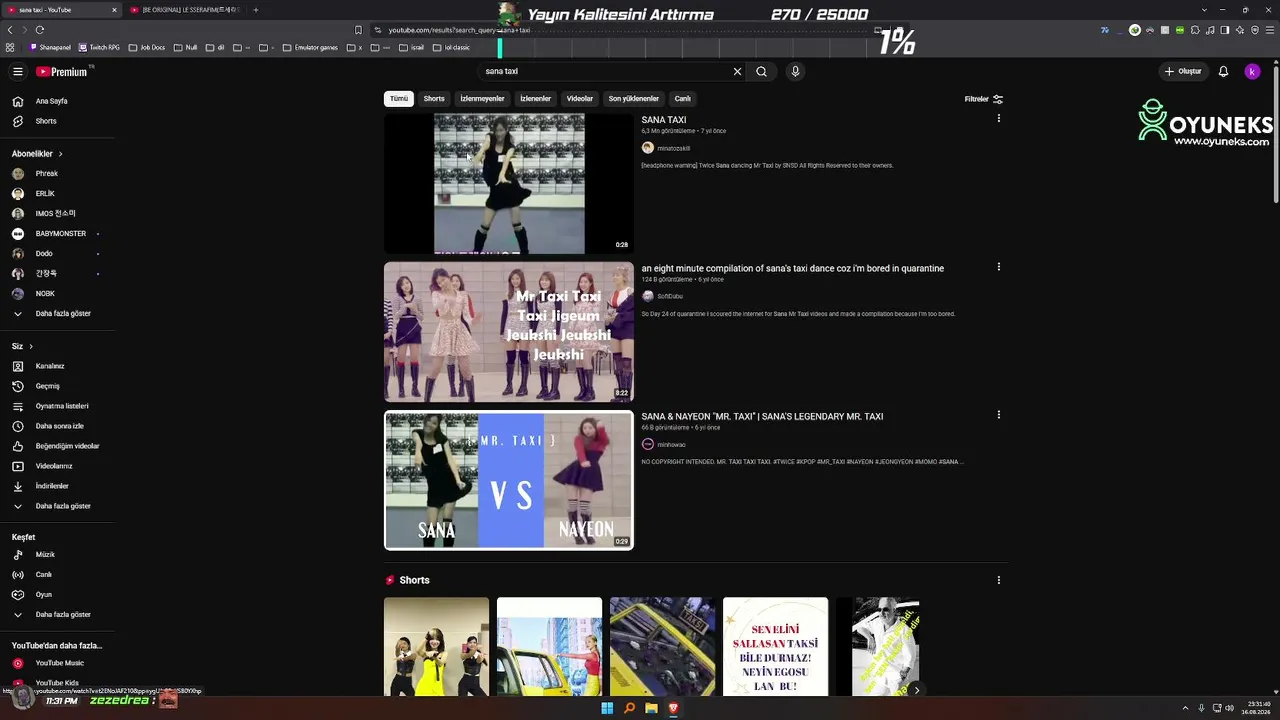
Task: Open browser tab list dropdown chevron
Action: click(x=1204, y=10)
